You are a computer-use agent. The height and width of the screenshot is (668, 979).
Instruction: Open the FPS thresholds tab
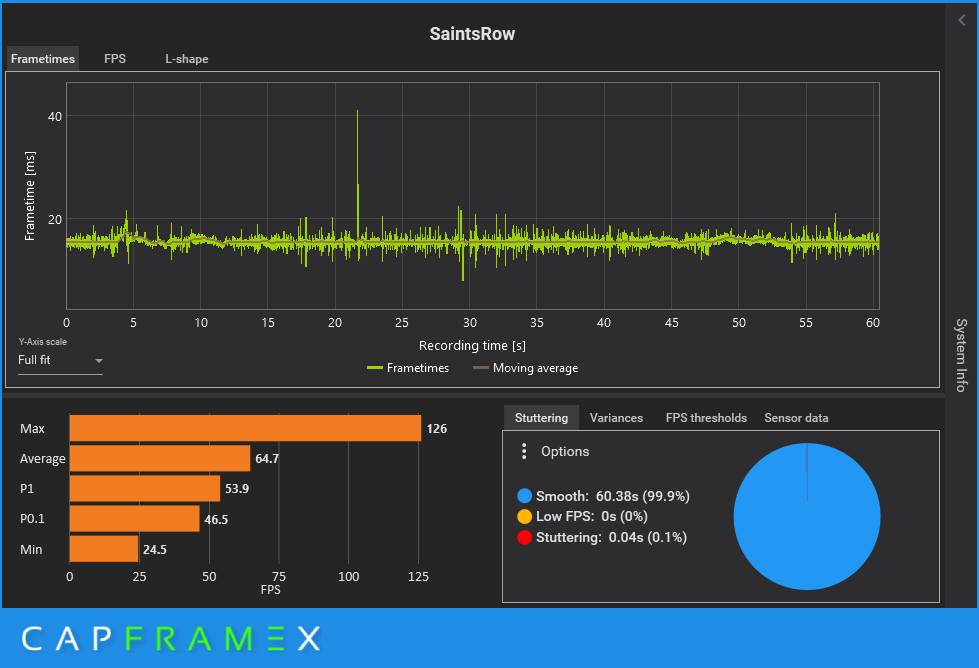(706, 418)
